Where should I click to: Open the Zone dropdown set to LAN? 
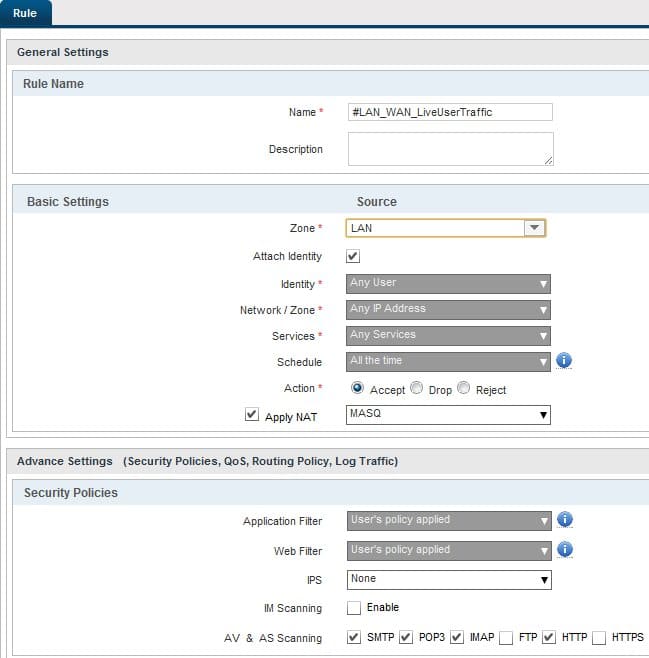point(446,228)
